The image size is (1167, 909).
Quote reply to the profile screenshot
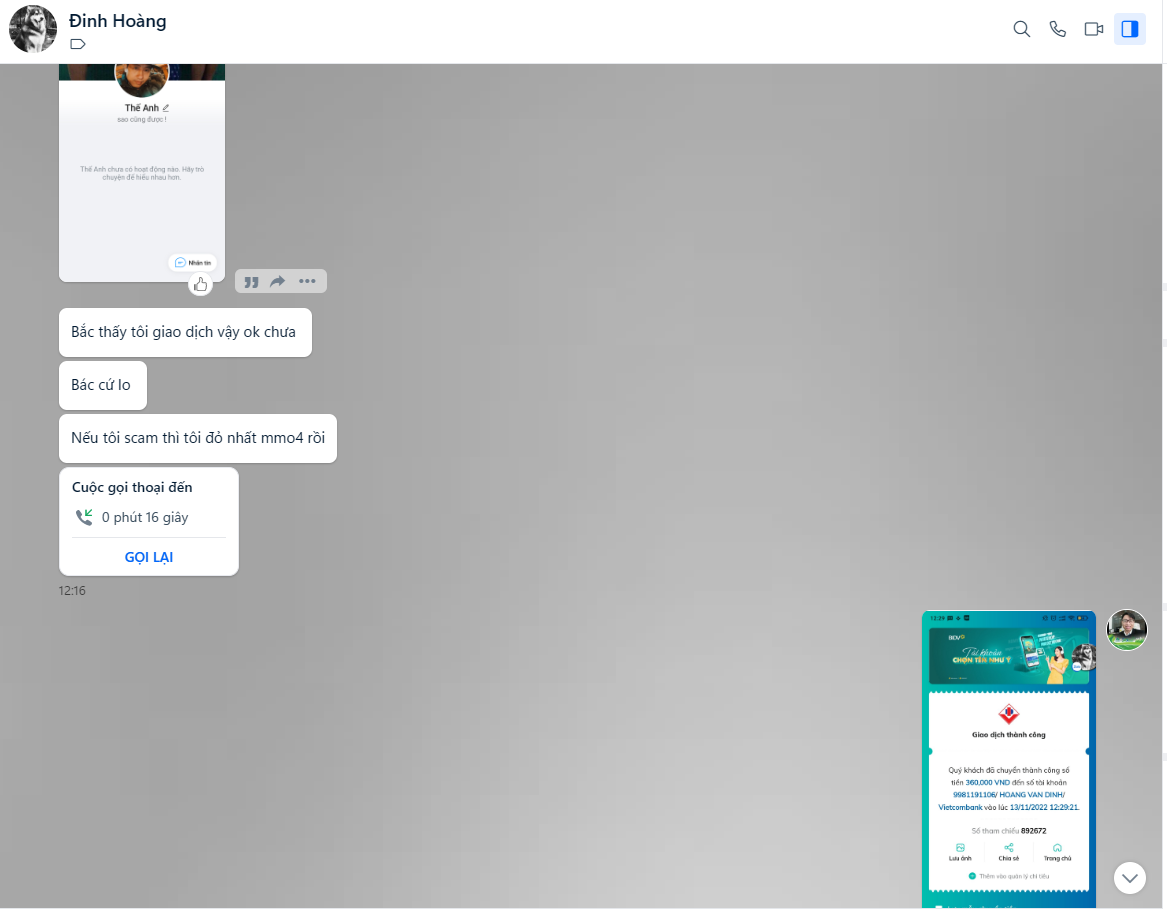252,281
